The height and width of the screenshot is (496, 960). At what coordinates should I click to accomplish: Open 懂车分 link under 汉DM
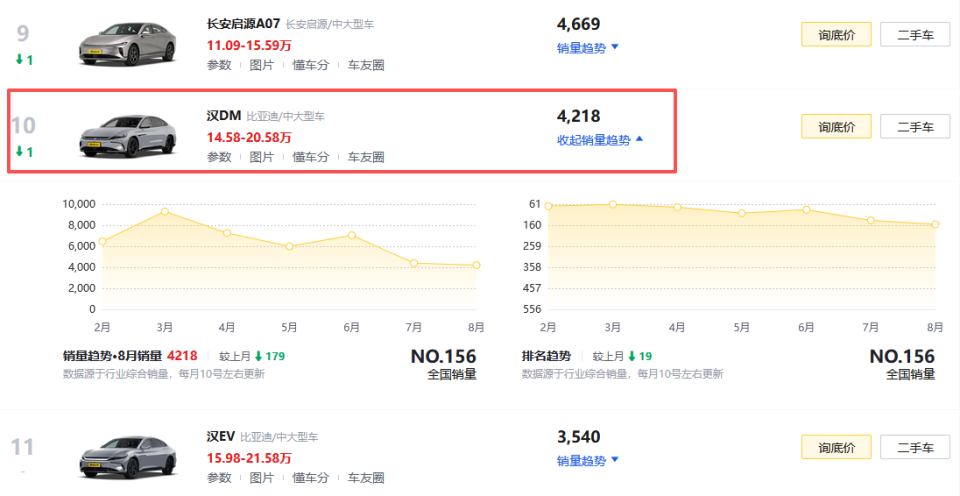point(310,157)
